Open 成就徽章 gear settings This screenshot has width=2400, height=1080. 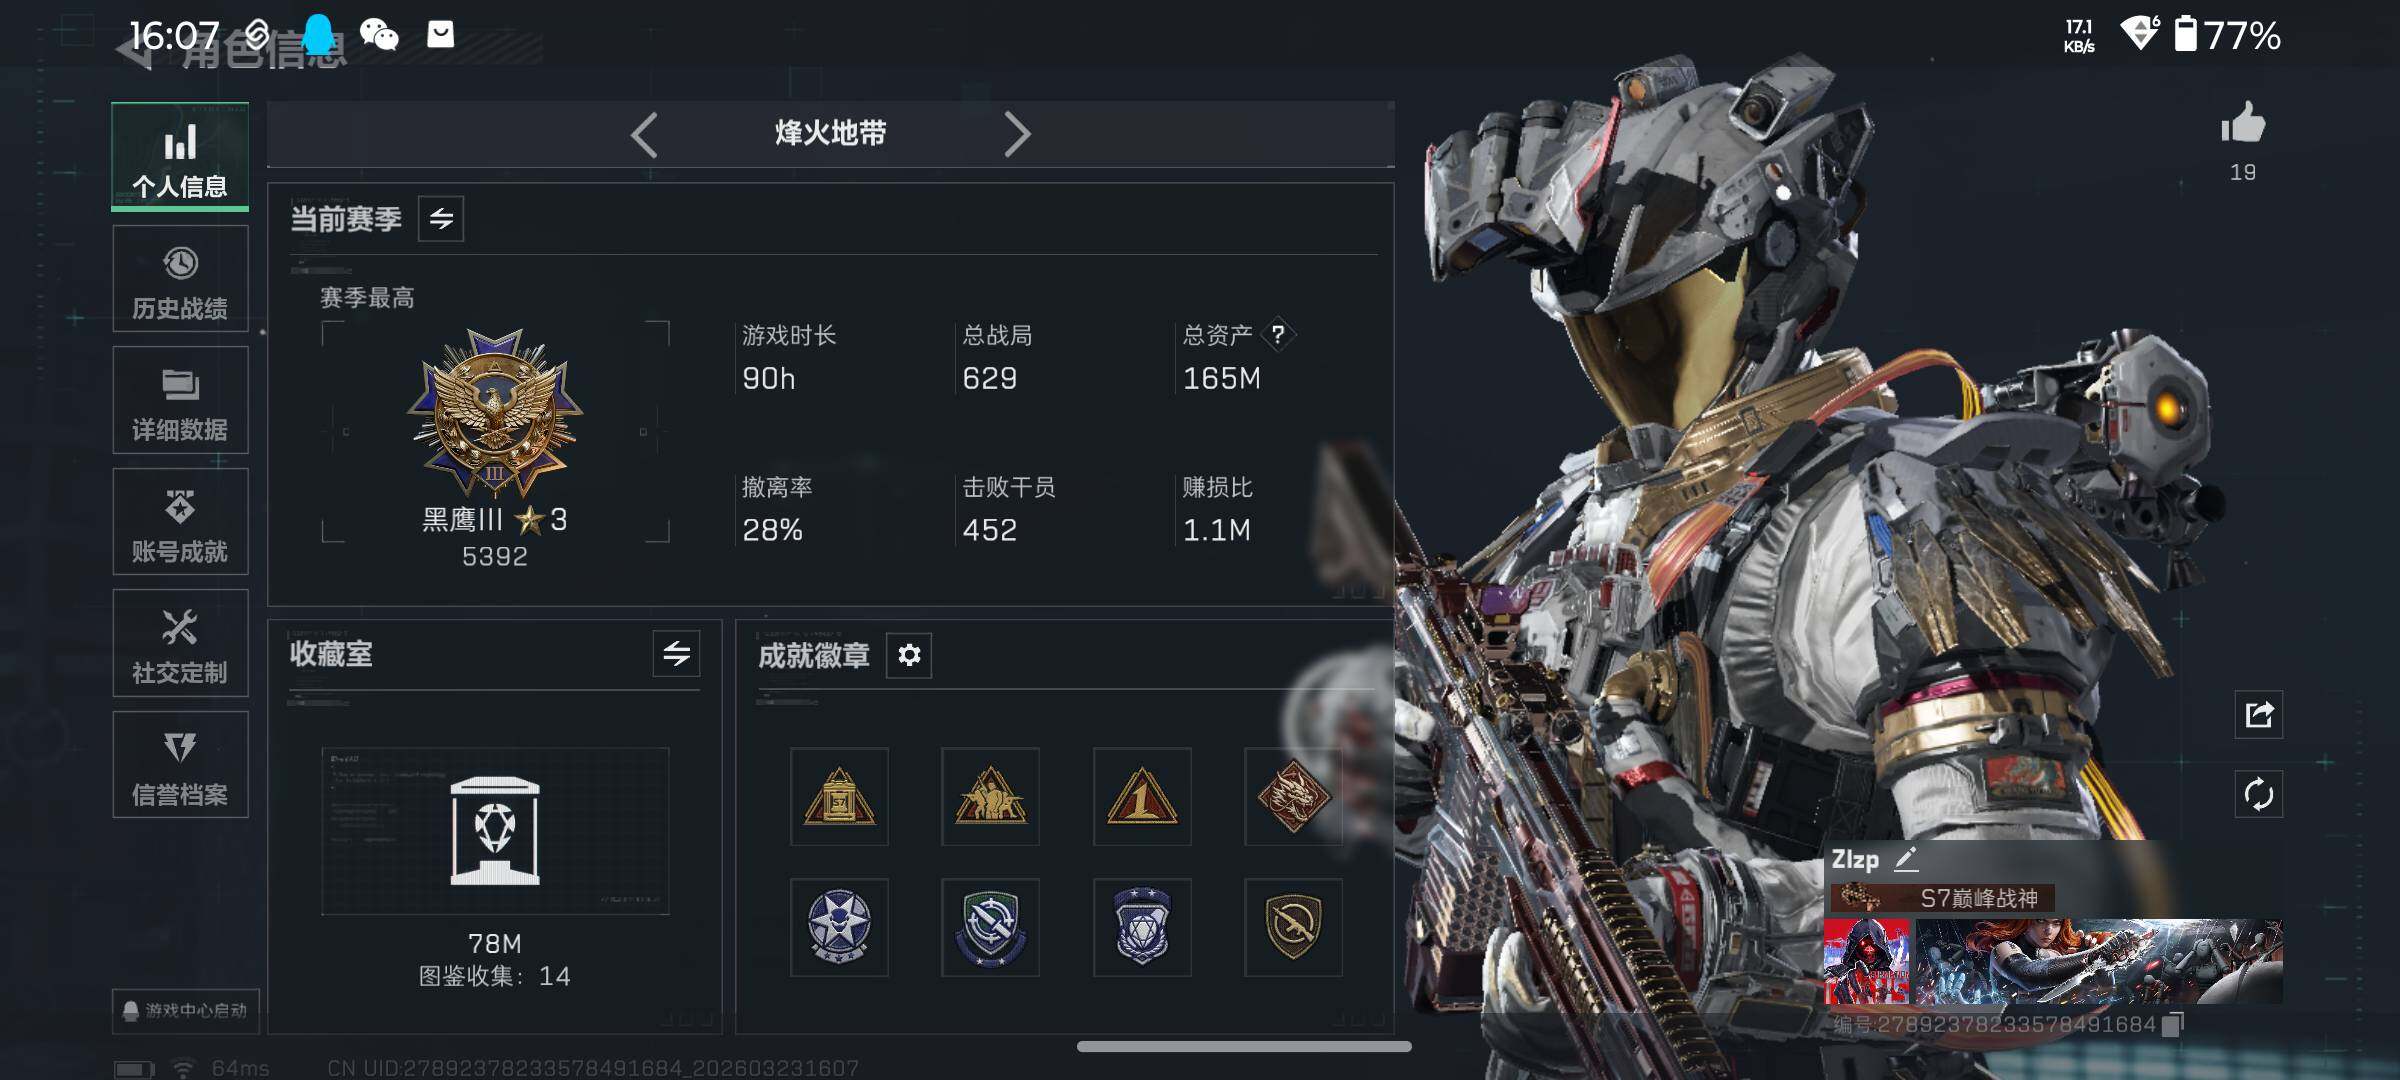[909, 655]
